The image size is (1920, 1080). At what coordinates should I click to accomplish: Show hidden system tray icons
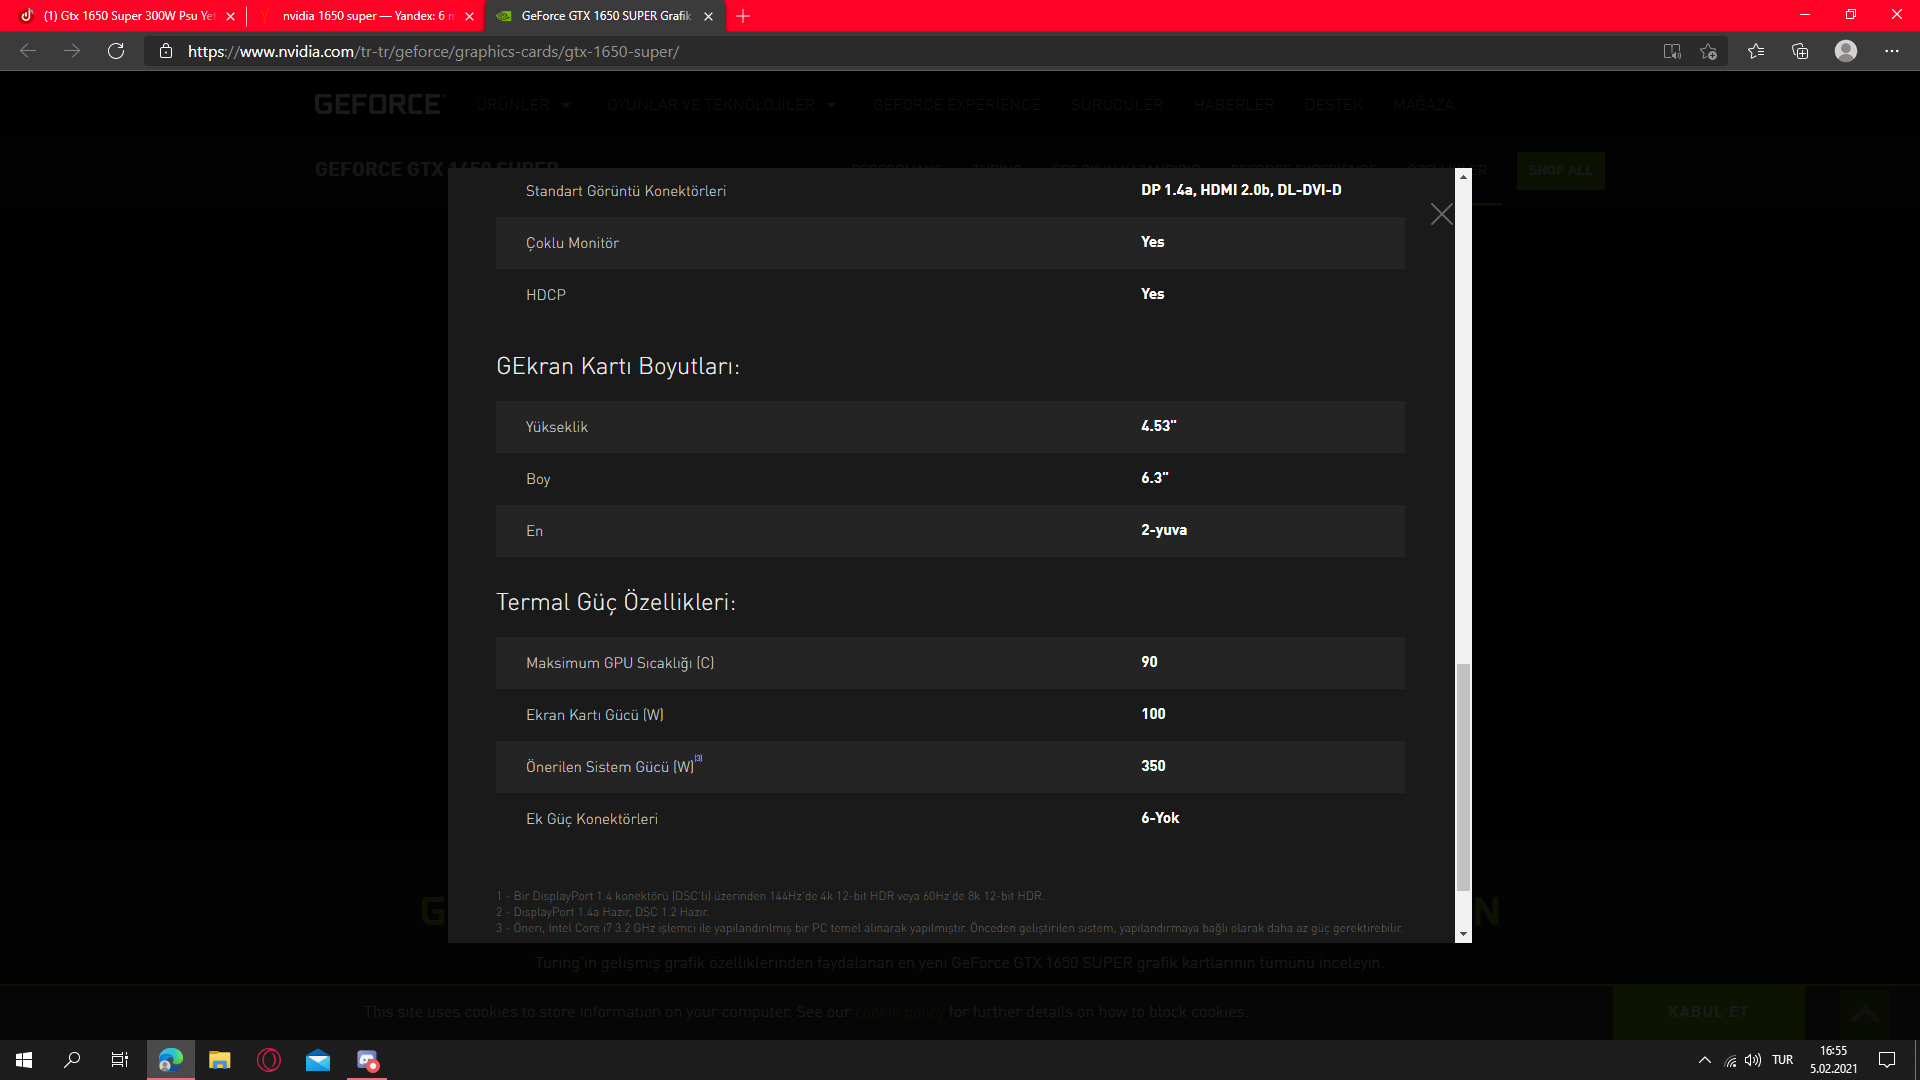(x=1705, y=1060)
